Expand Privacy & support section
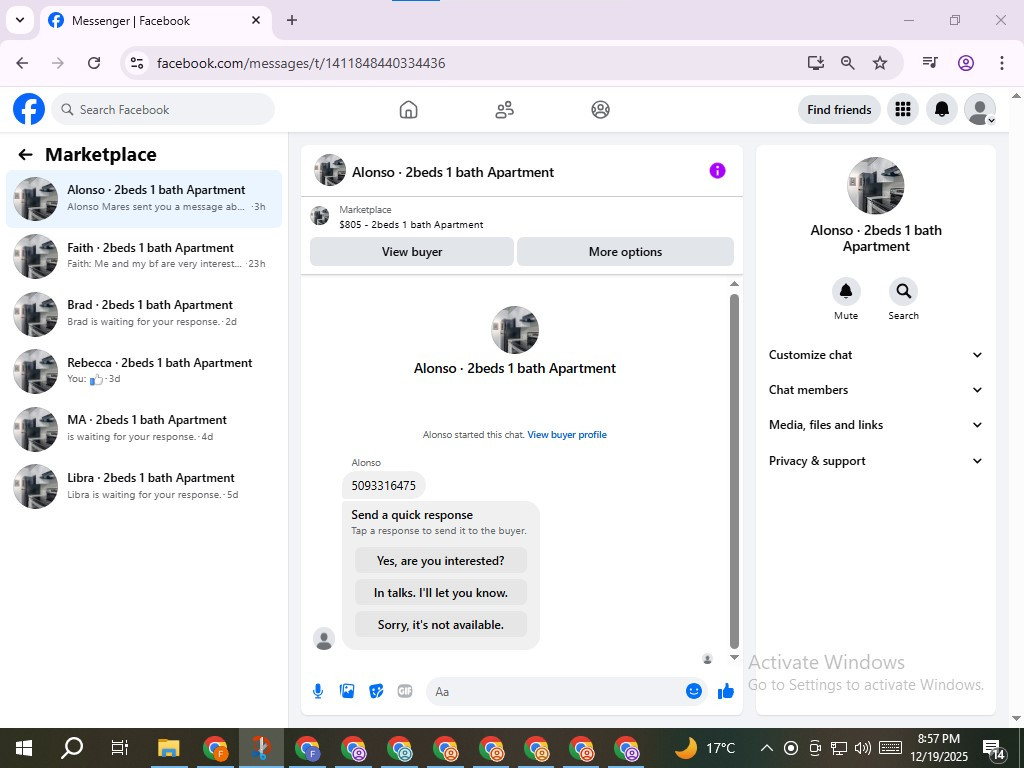 click(x=876, y=461)
